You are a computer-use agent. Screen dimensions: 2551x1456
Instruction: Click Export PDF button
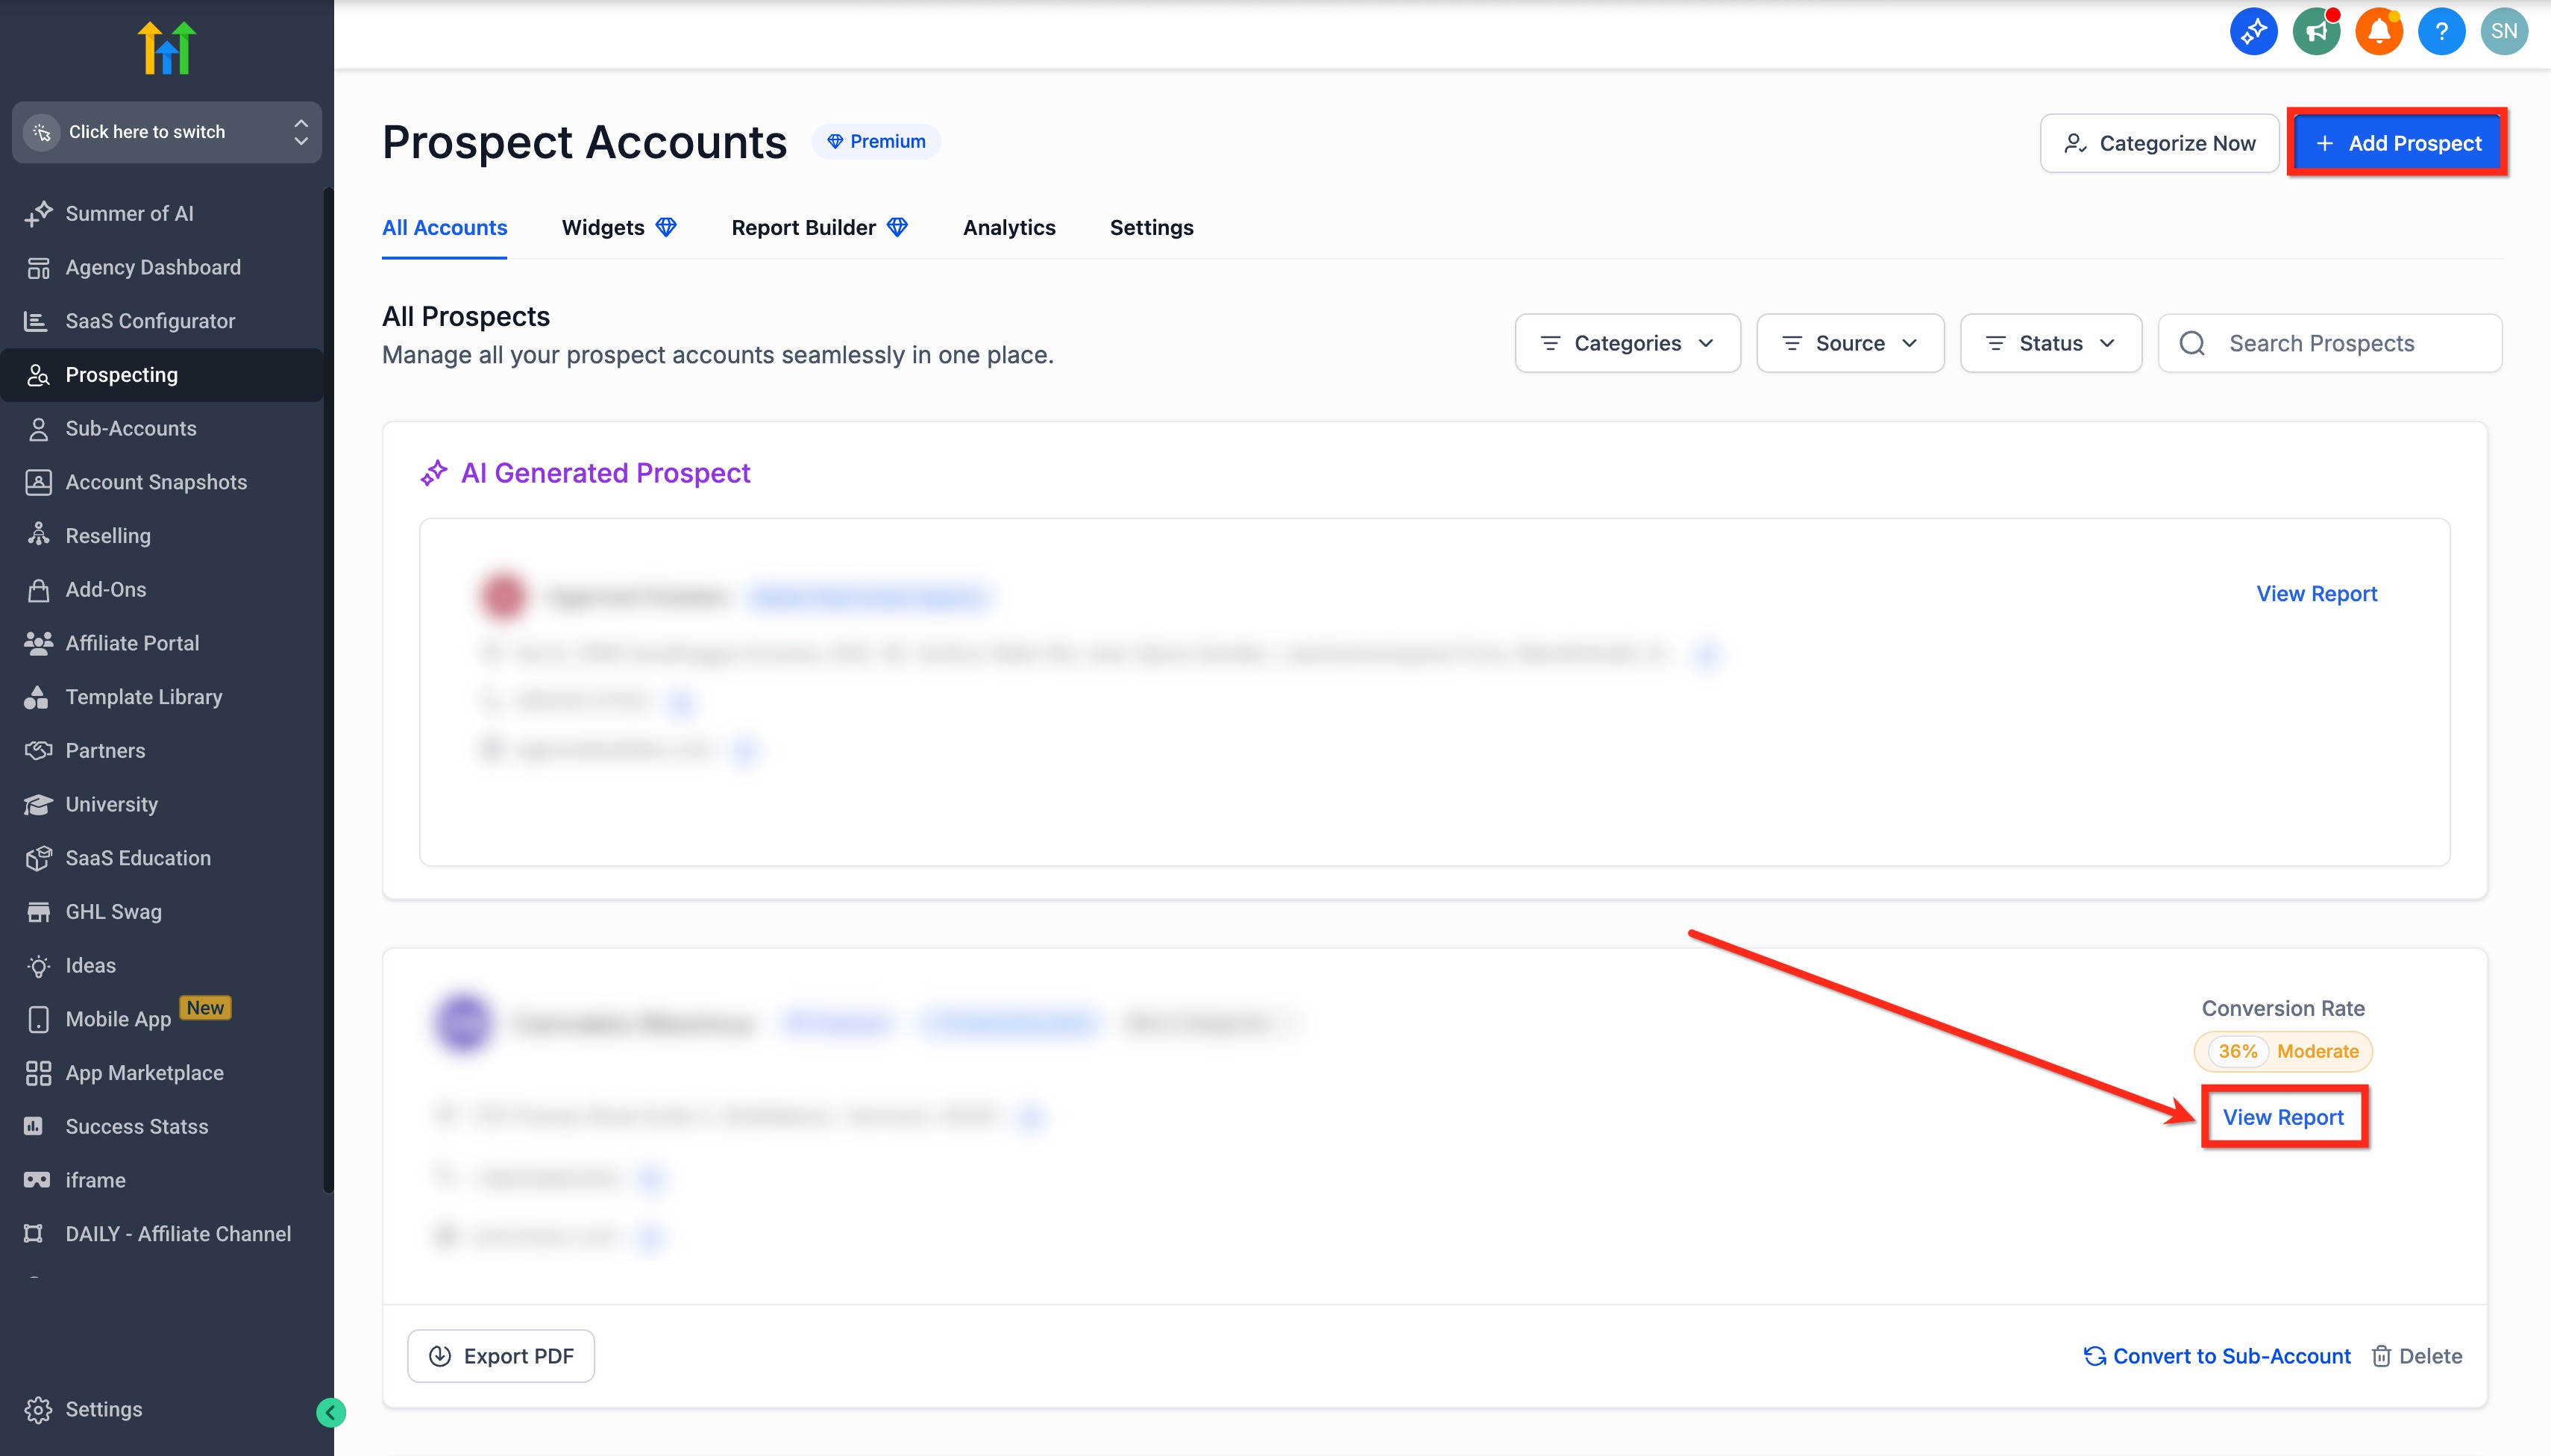(x=501, y=1356)
